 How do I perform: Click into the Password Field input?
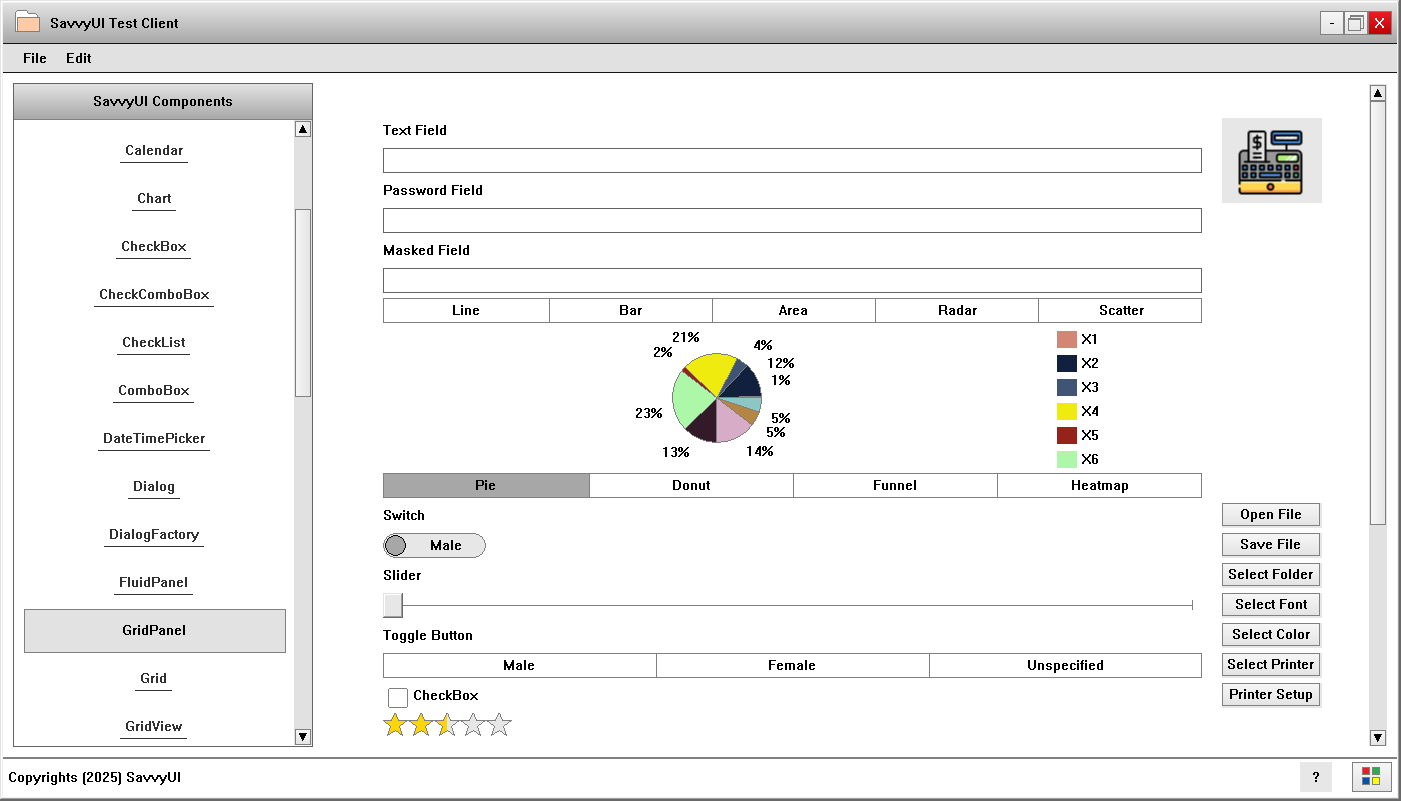pos(792,220)
